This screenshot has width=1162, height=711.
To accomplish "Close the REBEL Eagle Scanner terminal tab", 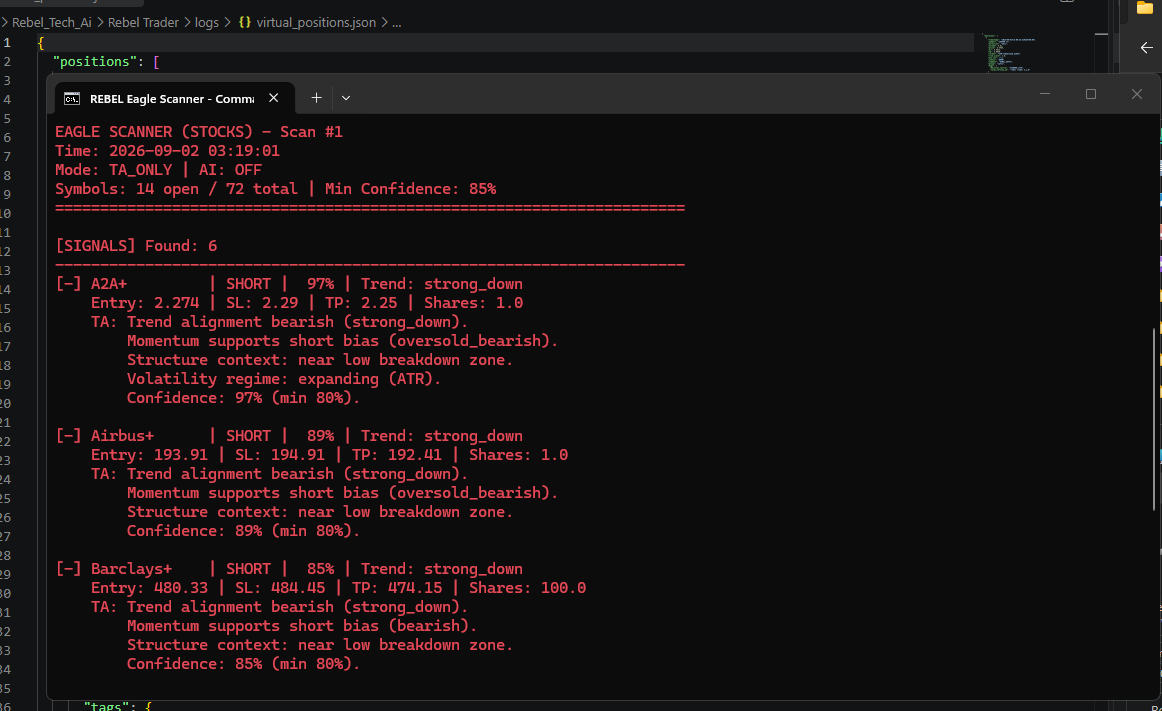I will [273, 98].
